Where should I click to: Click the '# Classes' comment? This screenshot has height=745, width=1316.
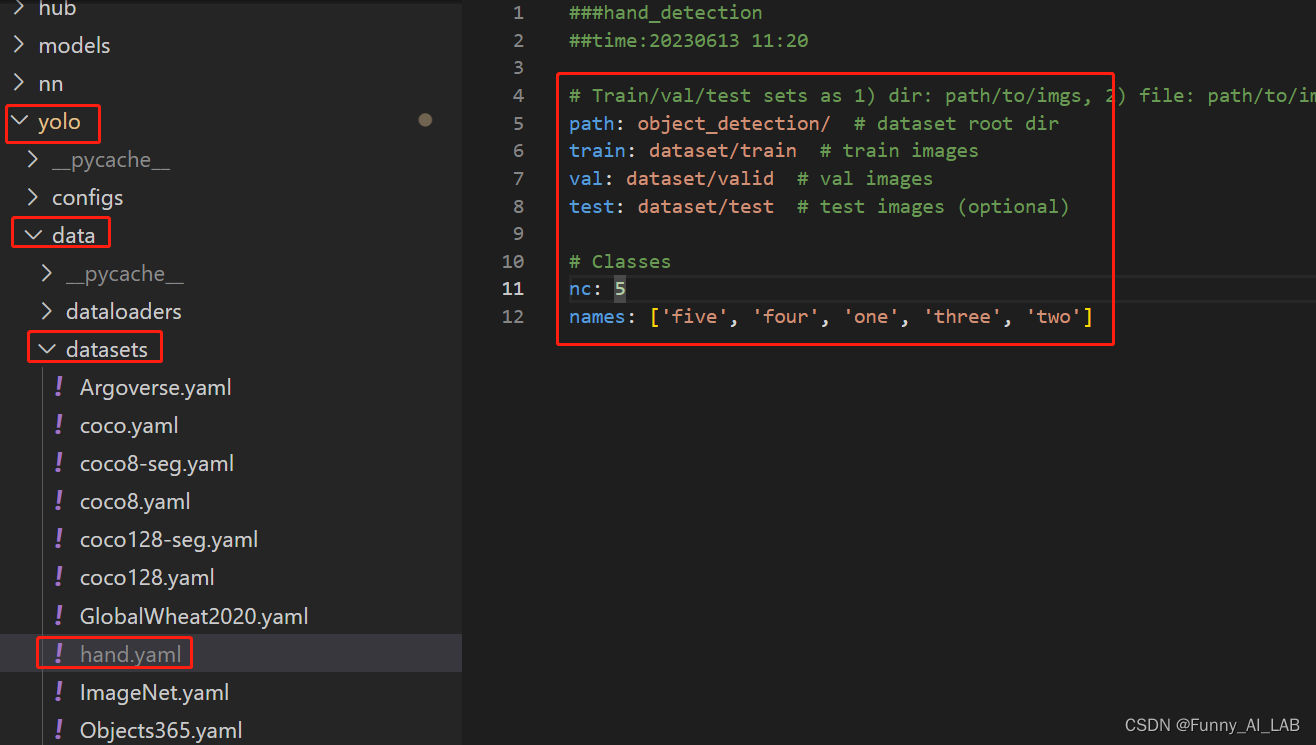[620, 262]
